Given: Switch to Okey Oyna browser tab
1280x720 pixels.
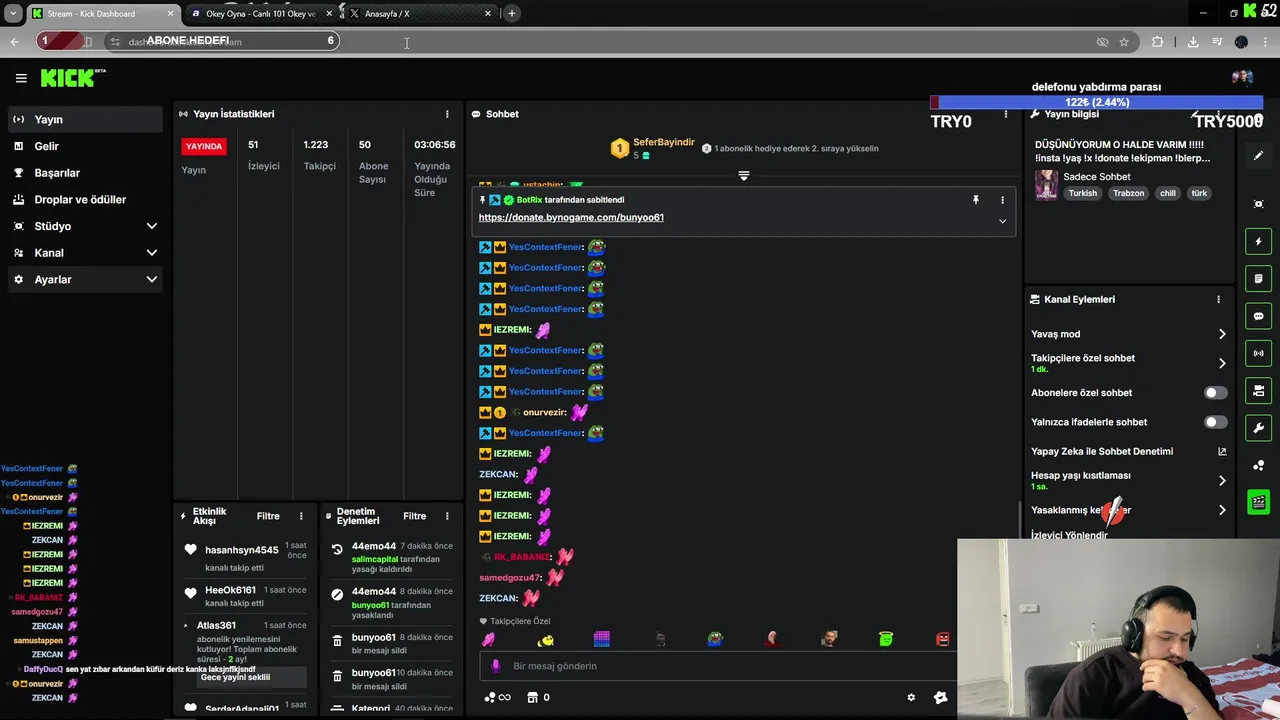Looking at the screenshot, I should pos(260,14).
